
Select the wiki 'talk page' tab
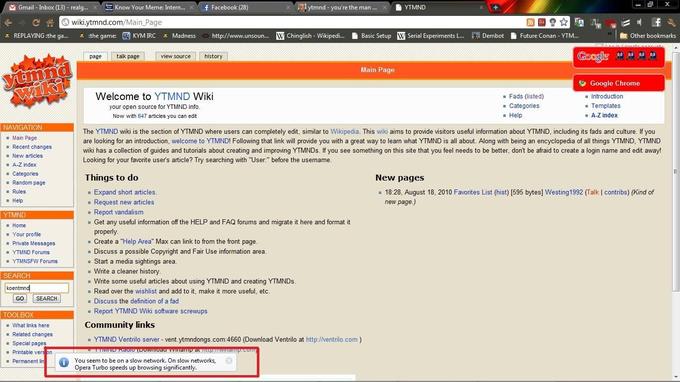[x=128, y=56]
